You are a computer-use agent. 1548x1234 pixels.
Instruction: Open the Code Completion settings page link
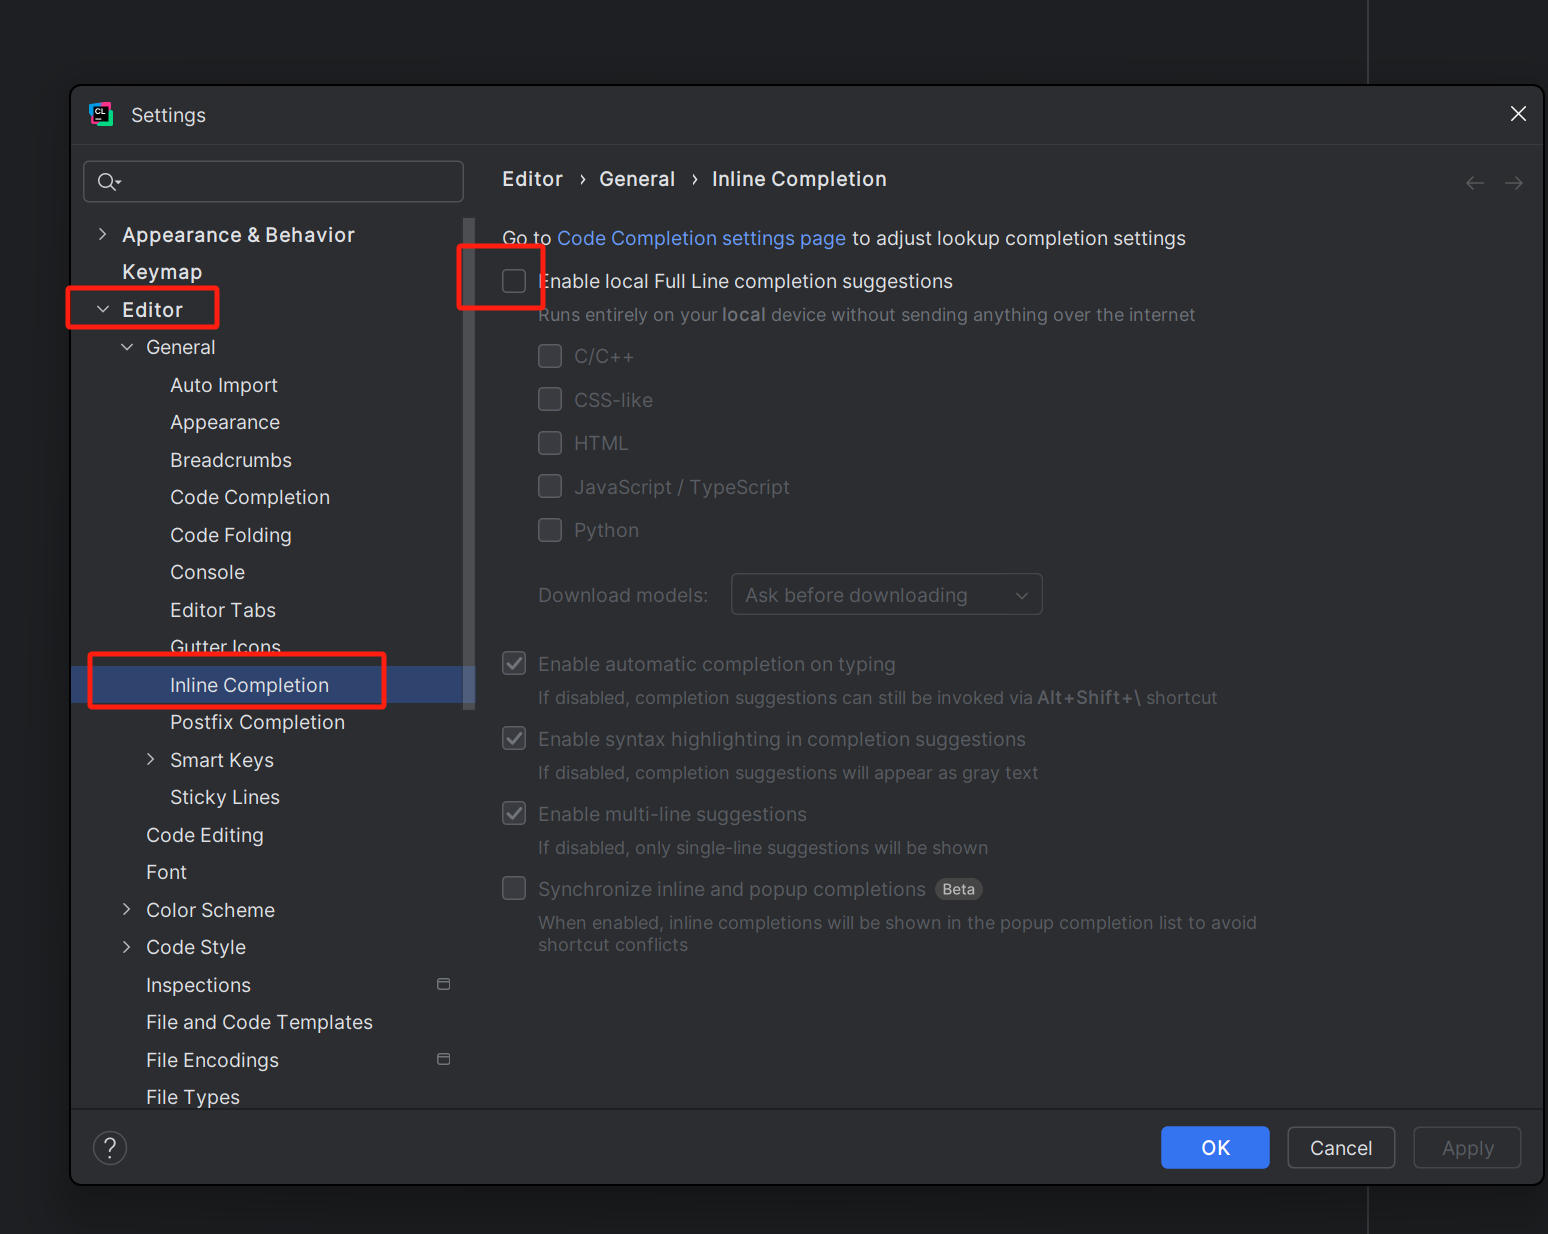[701, 239]
